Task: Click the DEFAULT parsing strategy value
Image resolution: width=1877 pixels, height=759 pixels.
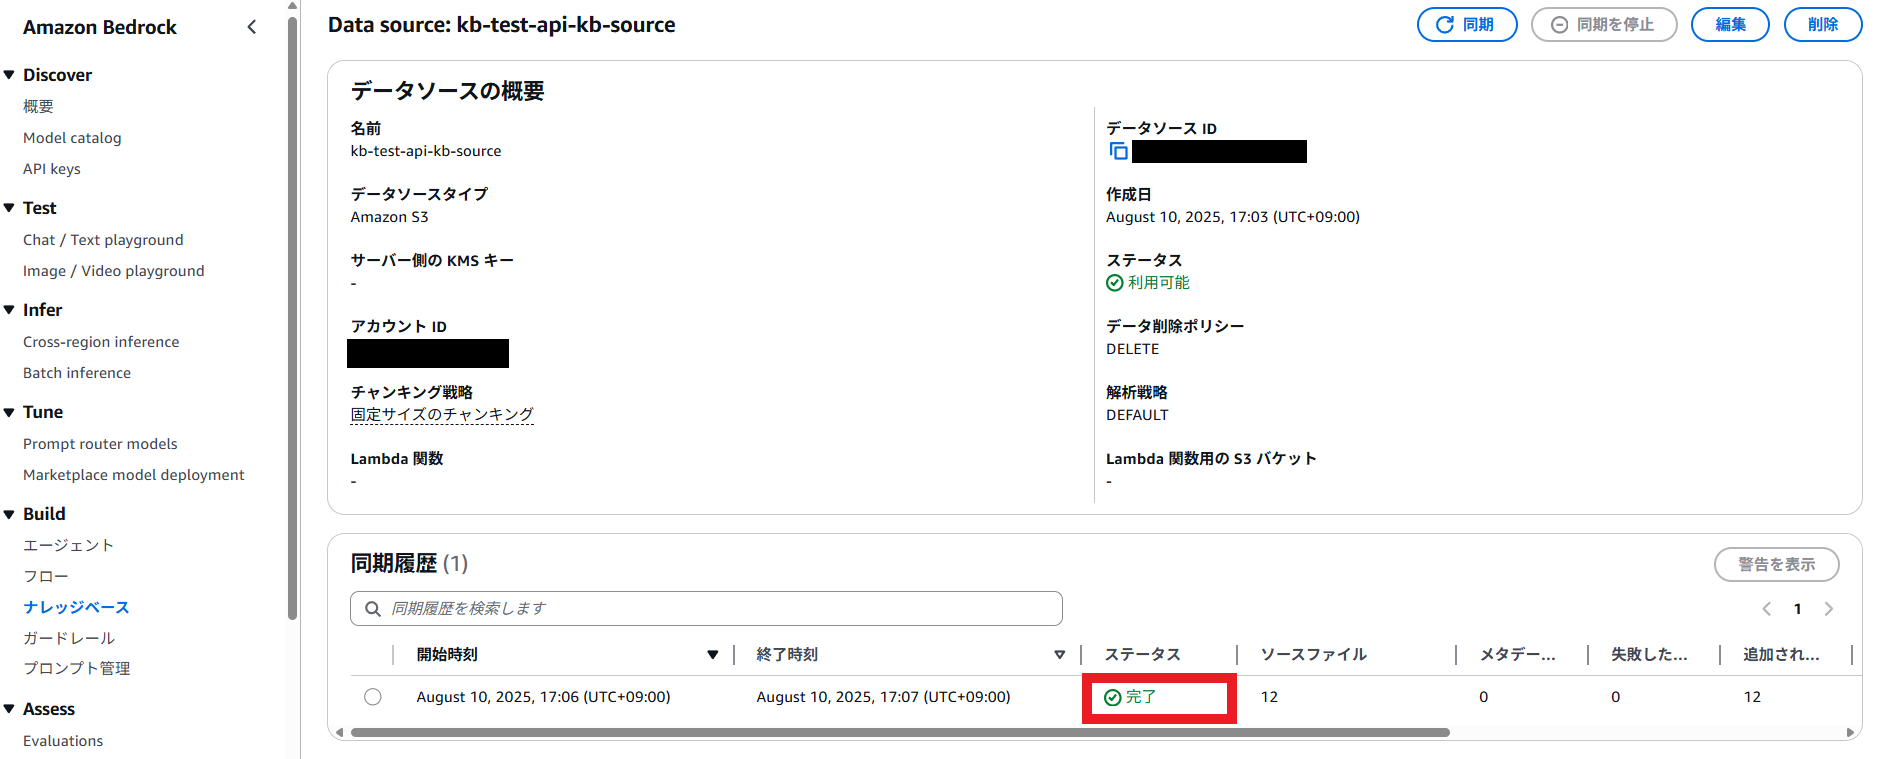Action: pos(1137,415)
